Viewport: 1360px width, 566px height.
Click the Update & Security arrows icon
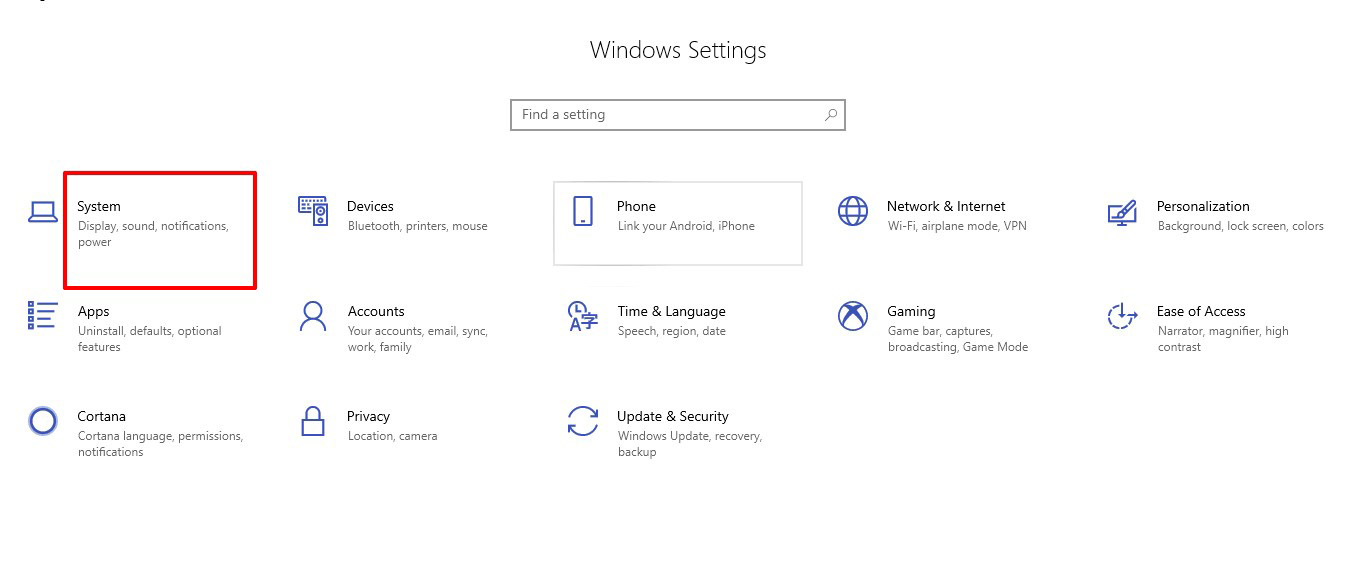click(x=582, y=421)
